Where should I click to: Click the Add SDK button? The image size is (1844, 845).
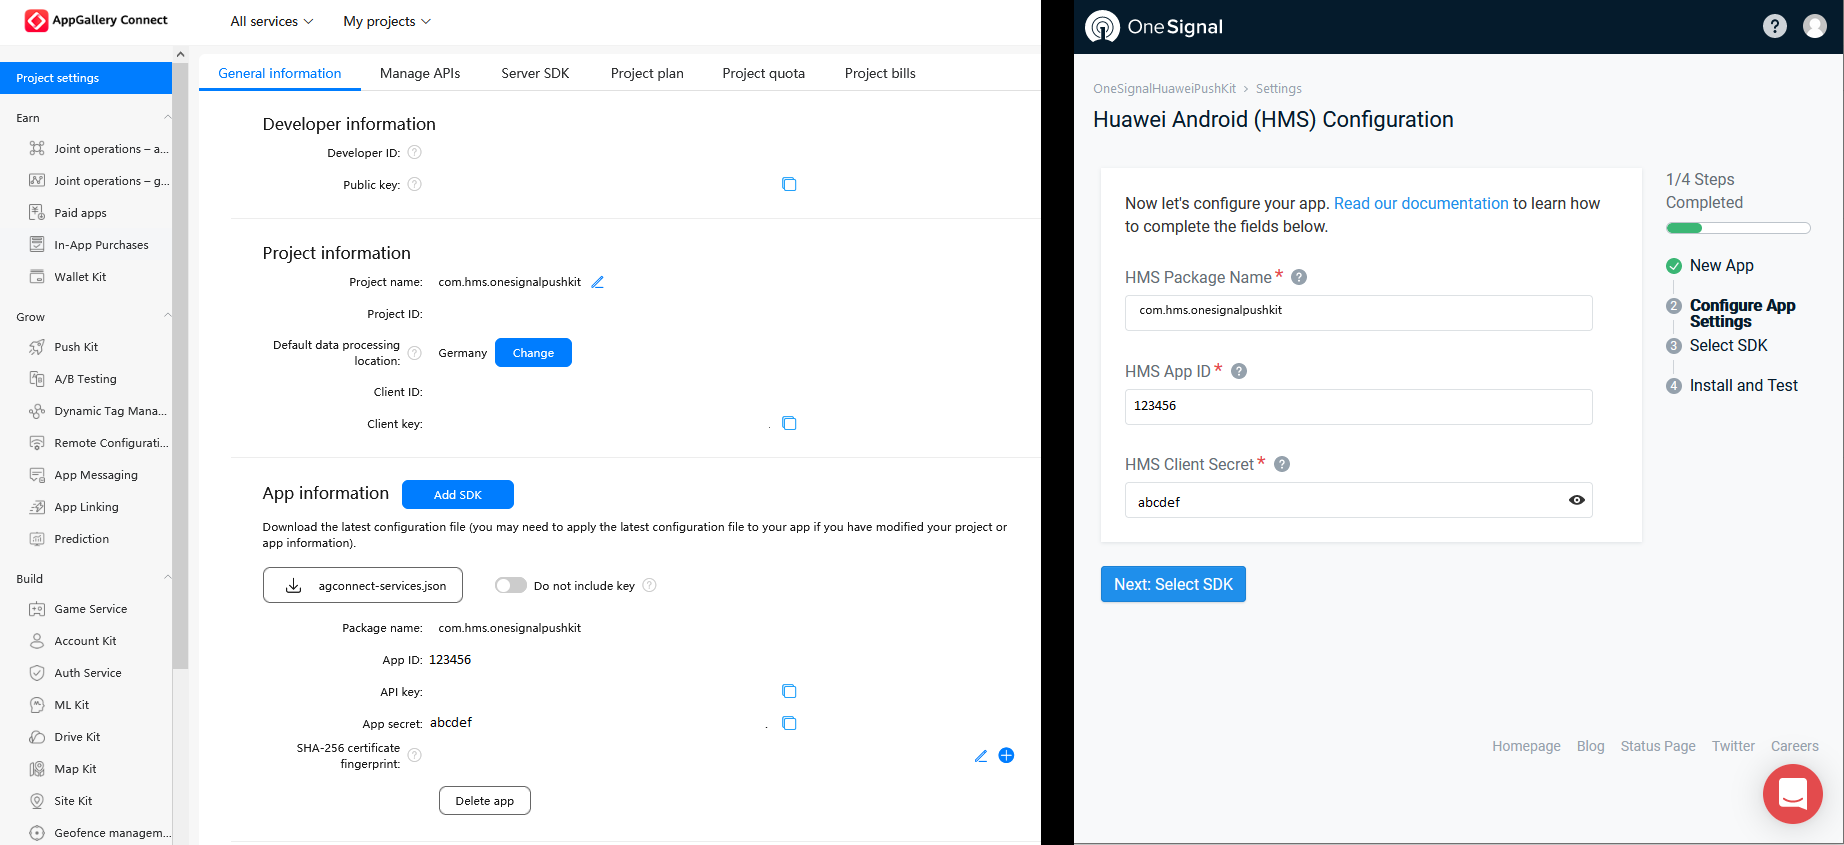pos(458,495)
